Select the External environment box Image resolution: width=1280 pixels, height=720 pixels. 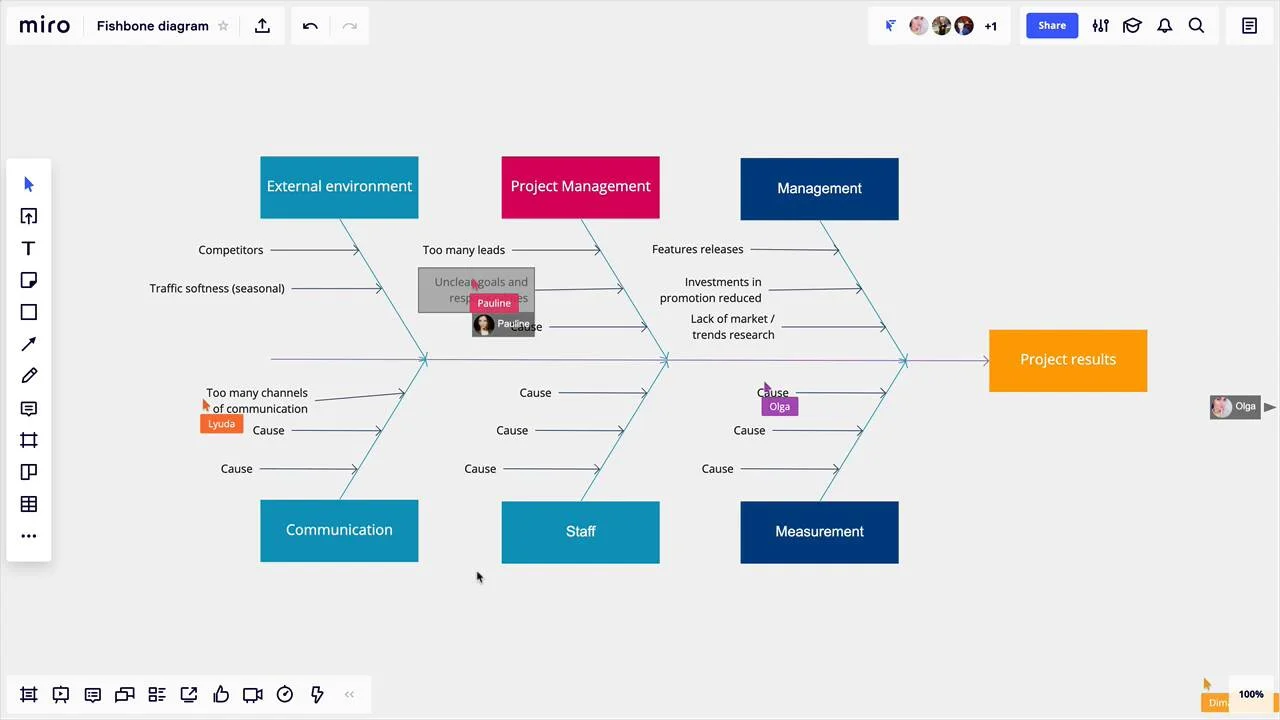point(339,187)
